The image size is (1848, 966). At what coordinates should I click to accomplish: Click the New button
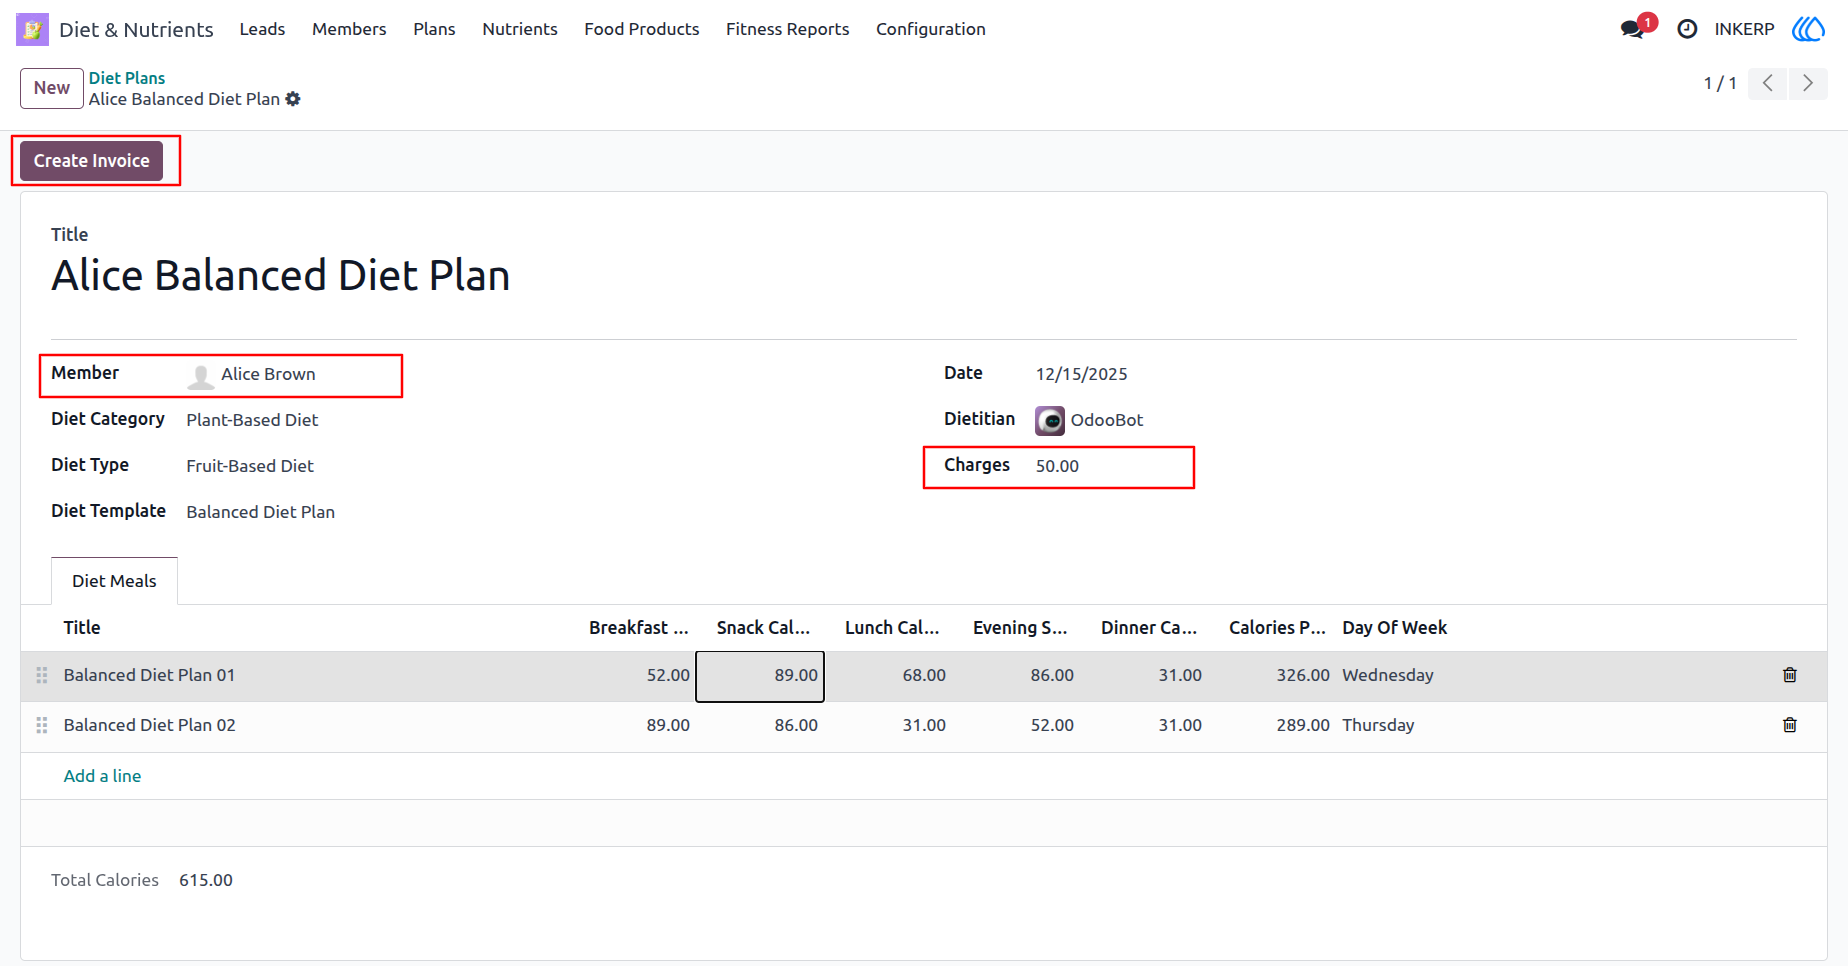[x=52, y=88]
